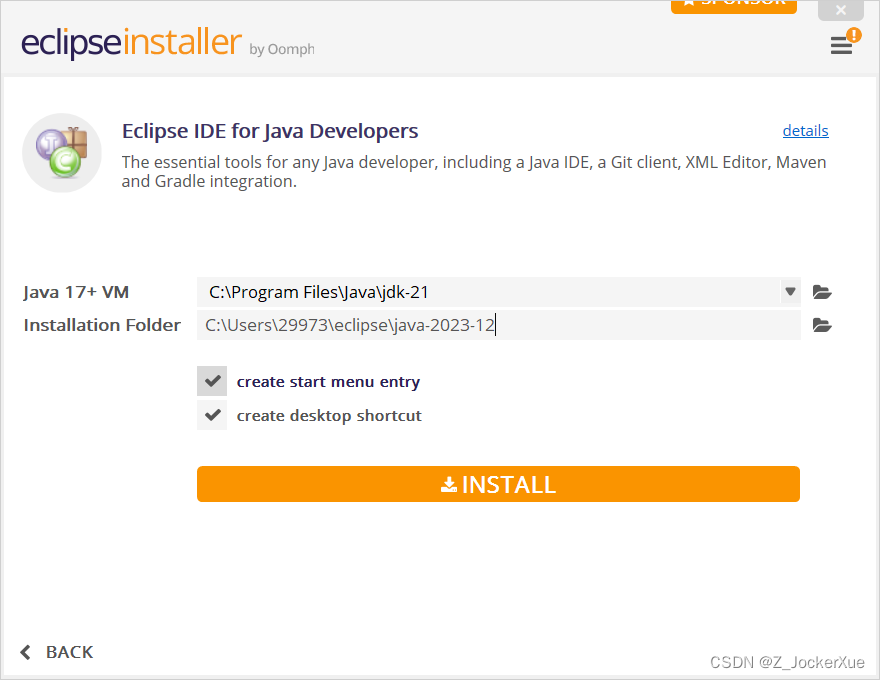Browse for Java VM folder
880x680 pixels.
click(822, 292)
